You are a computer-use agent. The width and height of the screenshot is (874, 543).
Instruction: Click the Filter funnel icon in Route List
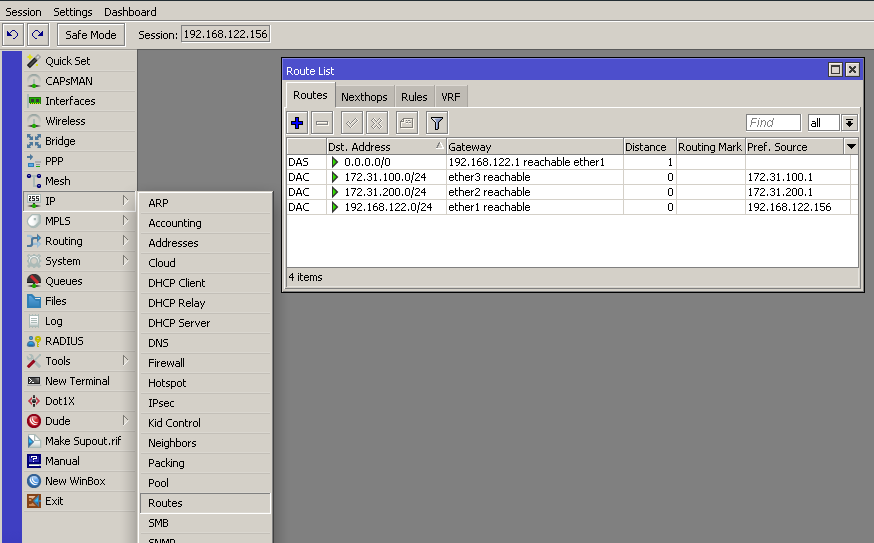click(437, 123)
